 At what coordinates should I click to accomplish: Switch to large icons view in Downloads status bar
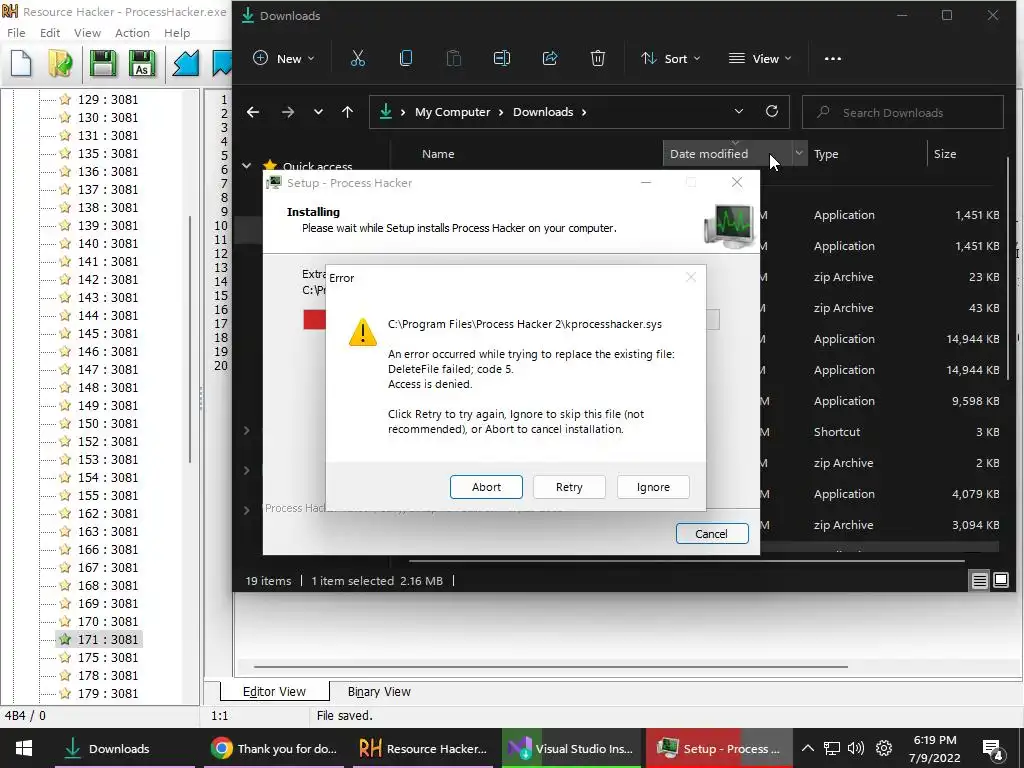(x=1000, y=580)
